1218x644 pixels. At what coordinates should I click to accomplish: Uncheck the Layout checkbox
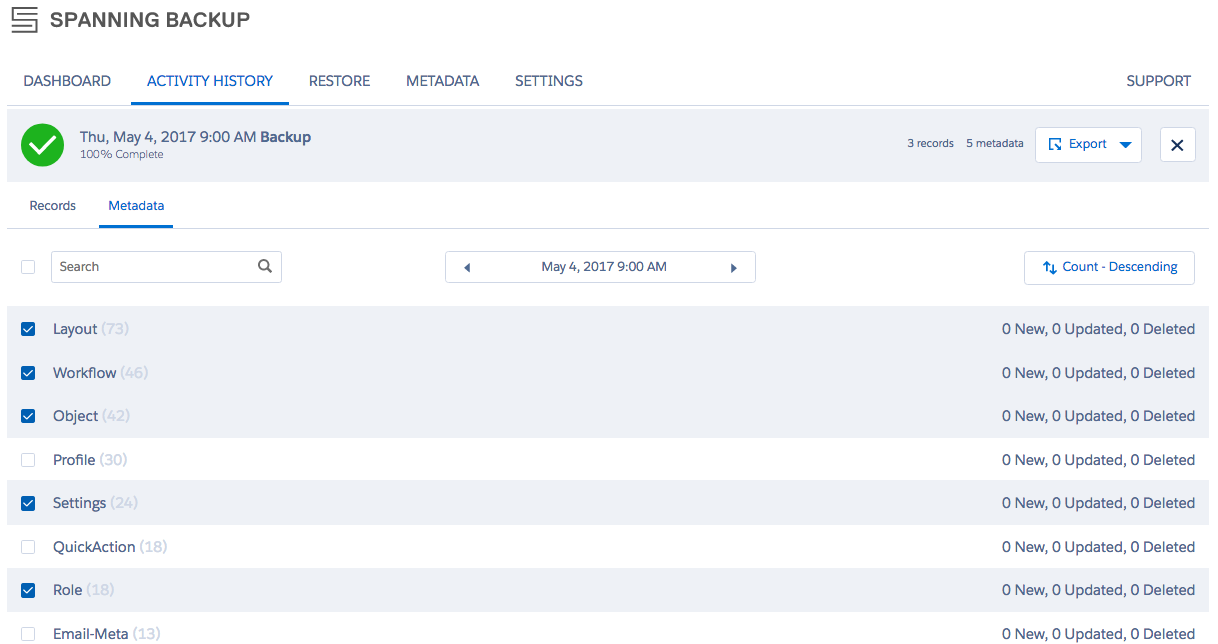28,329
